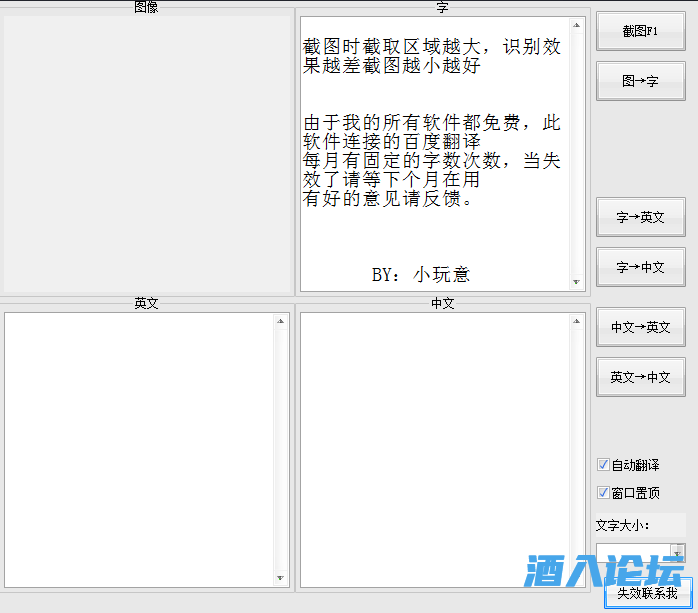Click inside the 英文 text area
Viewport: 698px width, 613px height.
pyautogui.click(x=140, y=450)
